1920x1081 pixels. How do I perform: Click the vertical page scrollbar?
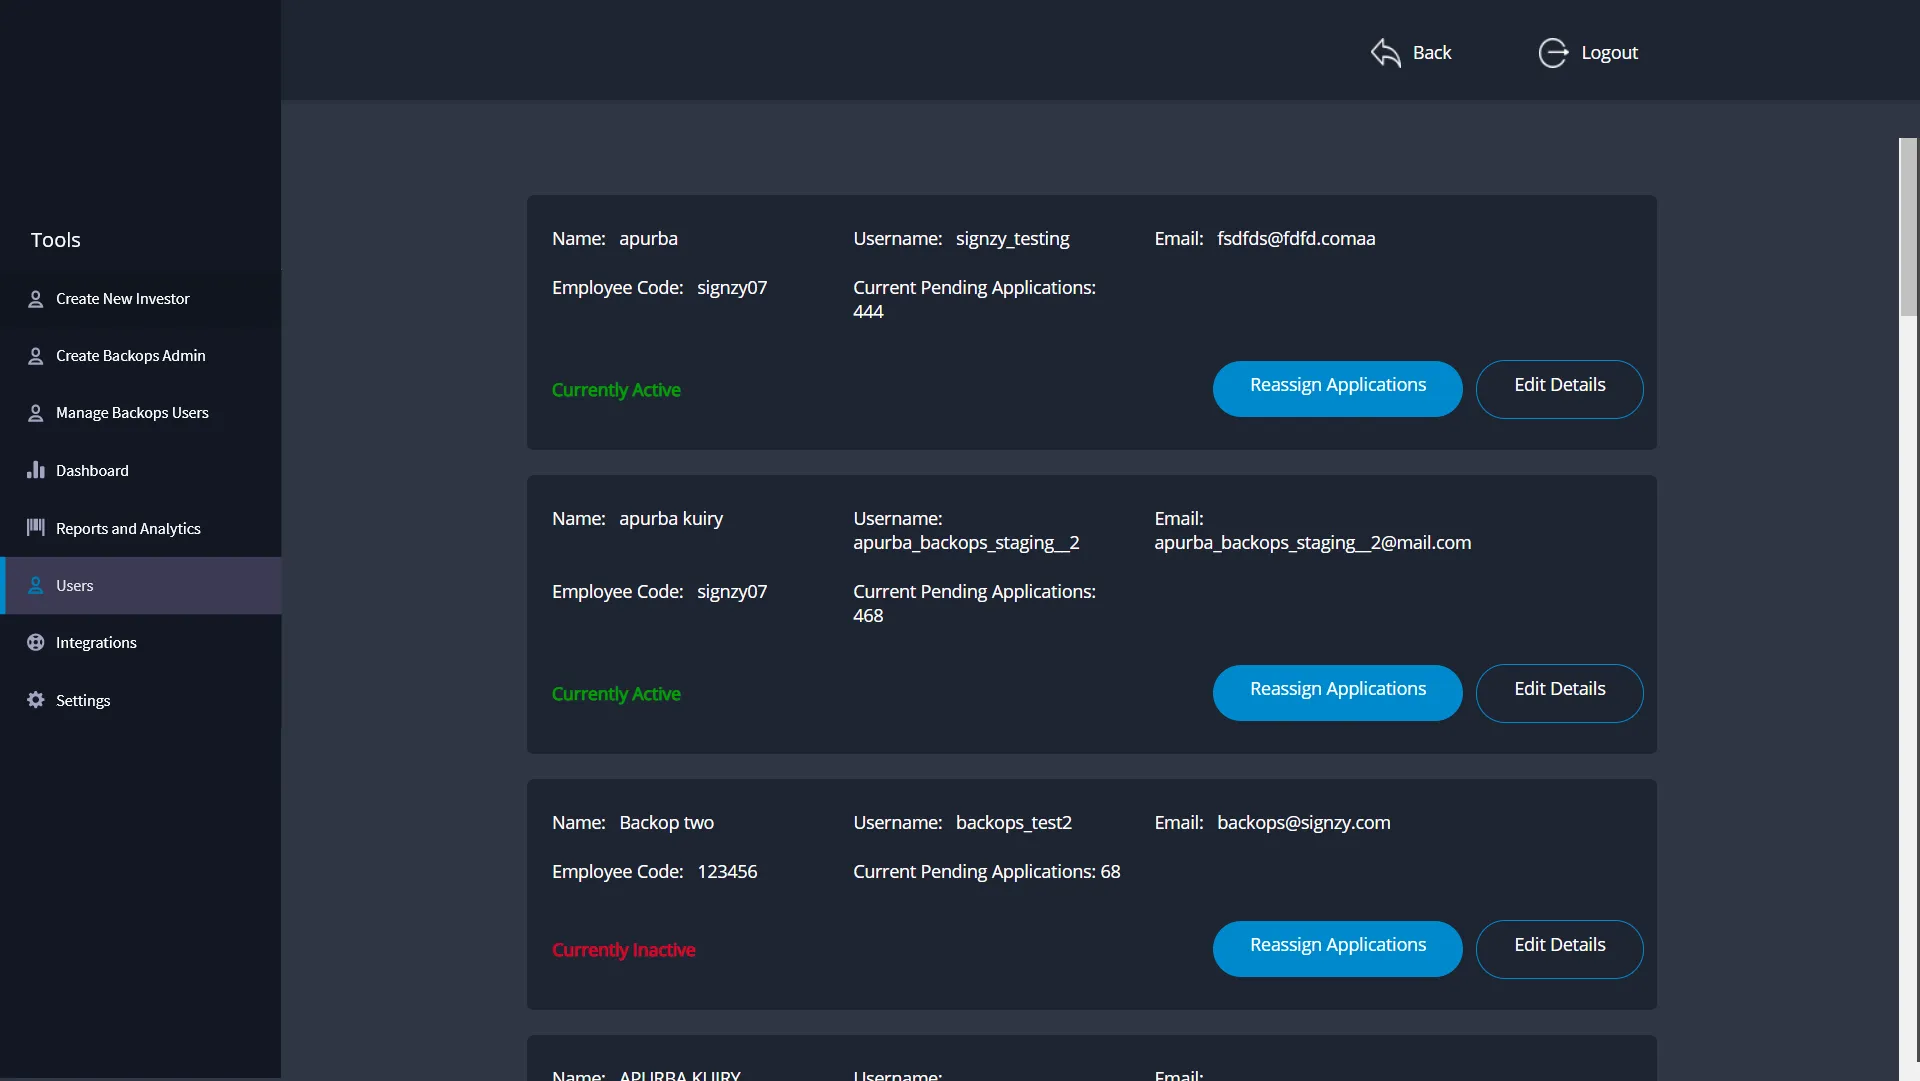click(1908, 228)
